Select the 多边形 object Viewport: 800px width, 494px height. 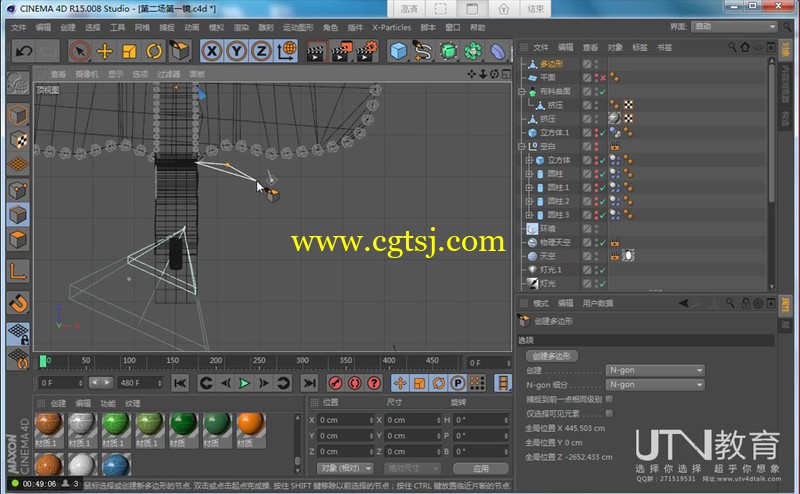[x=552, y=64]
